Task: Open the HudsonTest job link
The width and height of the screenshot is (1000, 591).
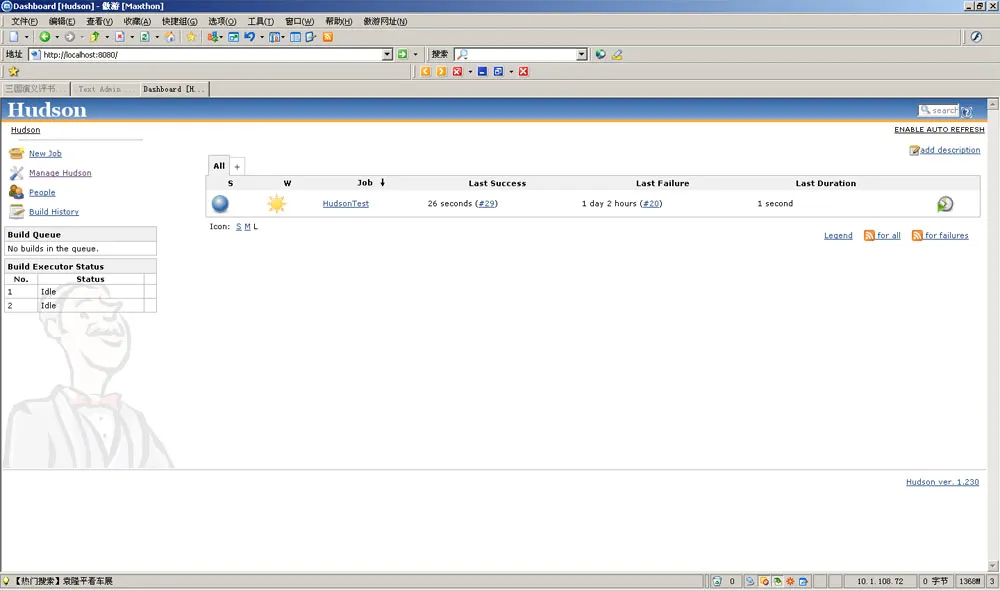Action: click(x=345, y=204)
